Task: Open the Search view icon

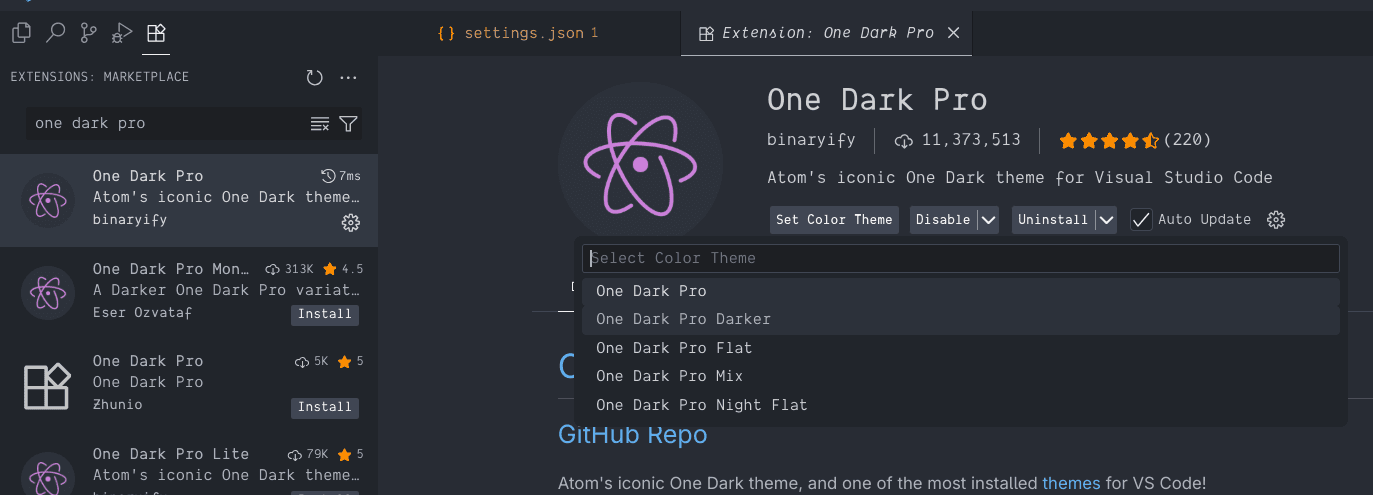Action: [55, 33]
